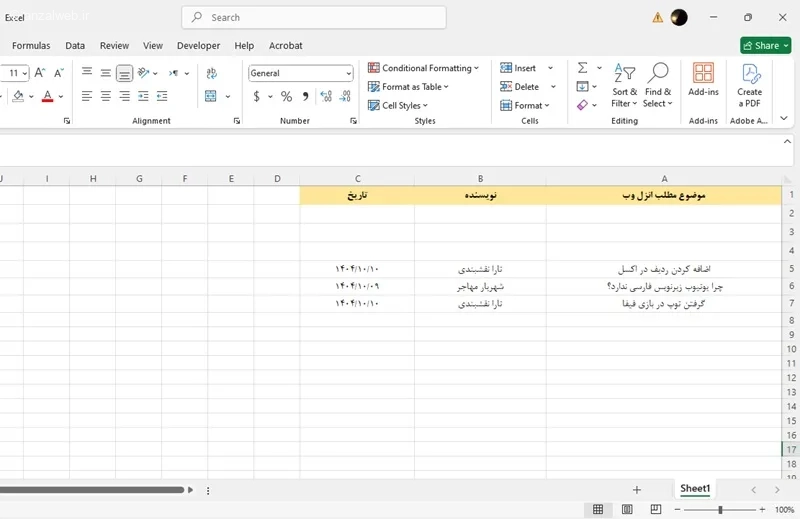Increase decimal places
This screenshot has width=800, height=519.
coord(326,96)
